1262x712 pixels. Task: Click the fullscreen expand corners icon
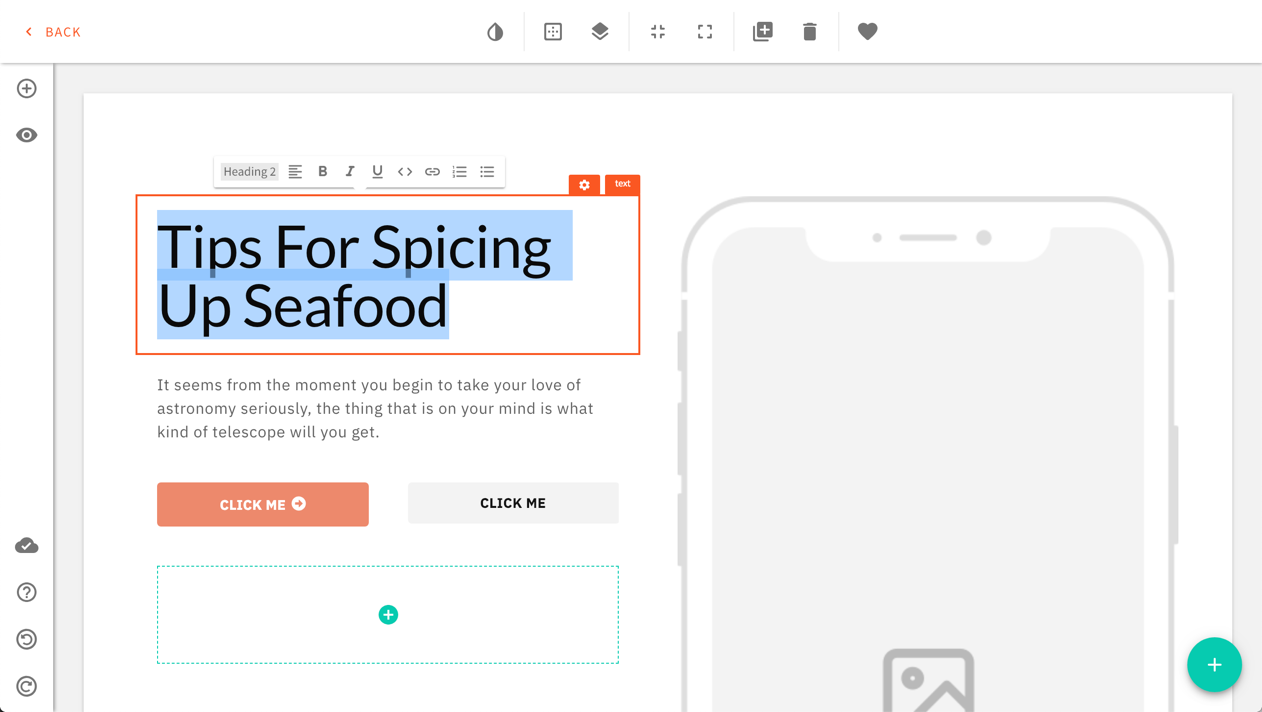click(x=705, y=32)
